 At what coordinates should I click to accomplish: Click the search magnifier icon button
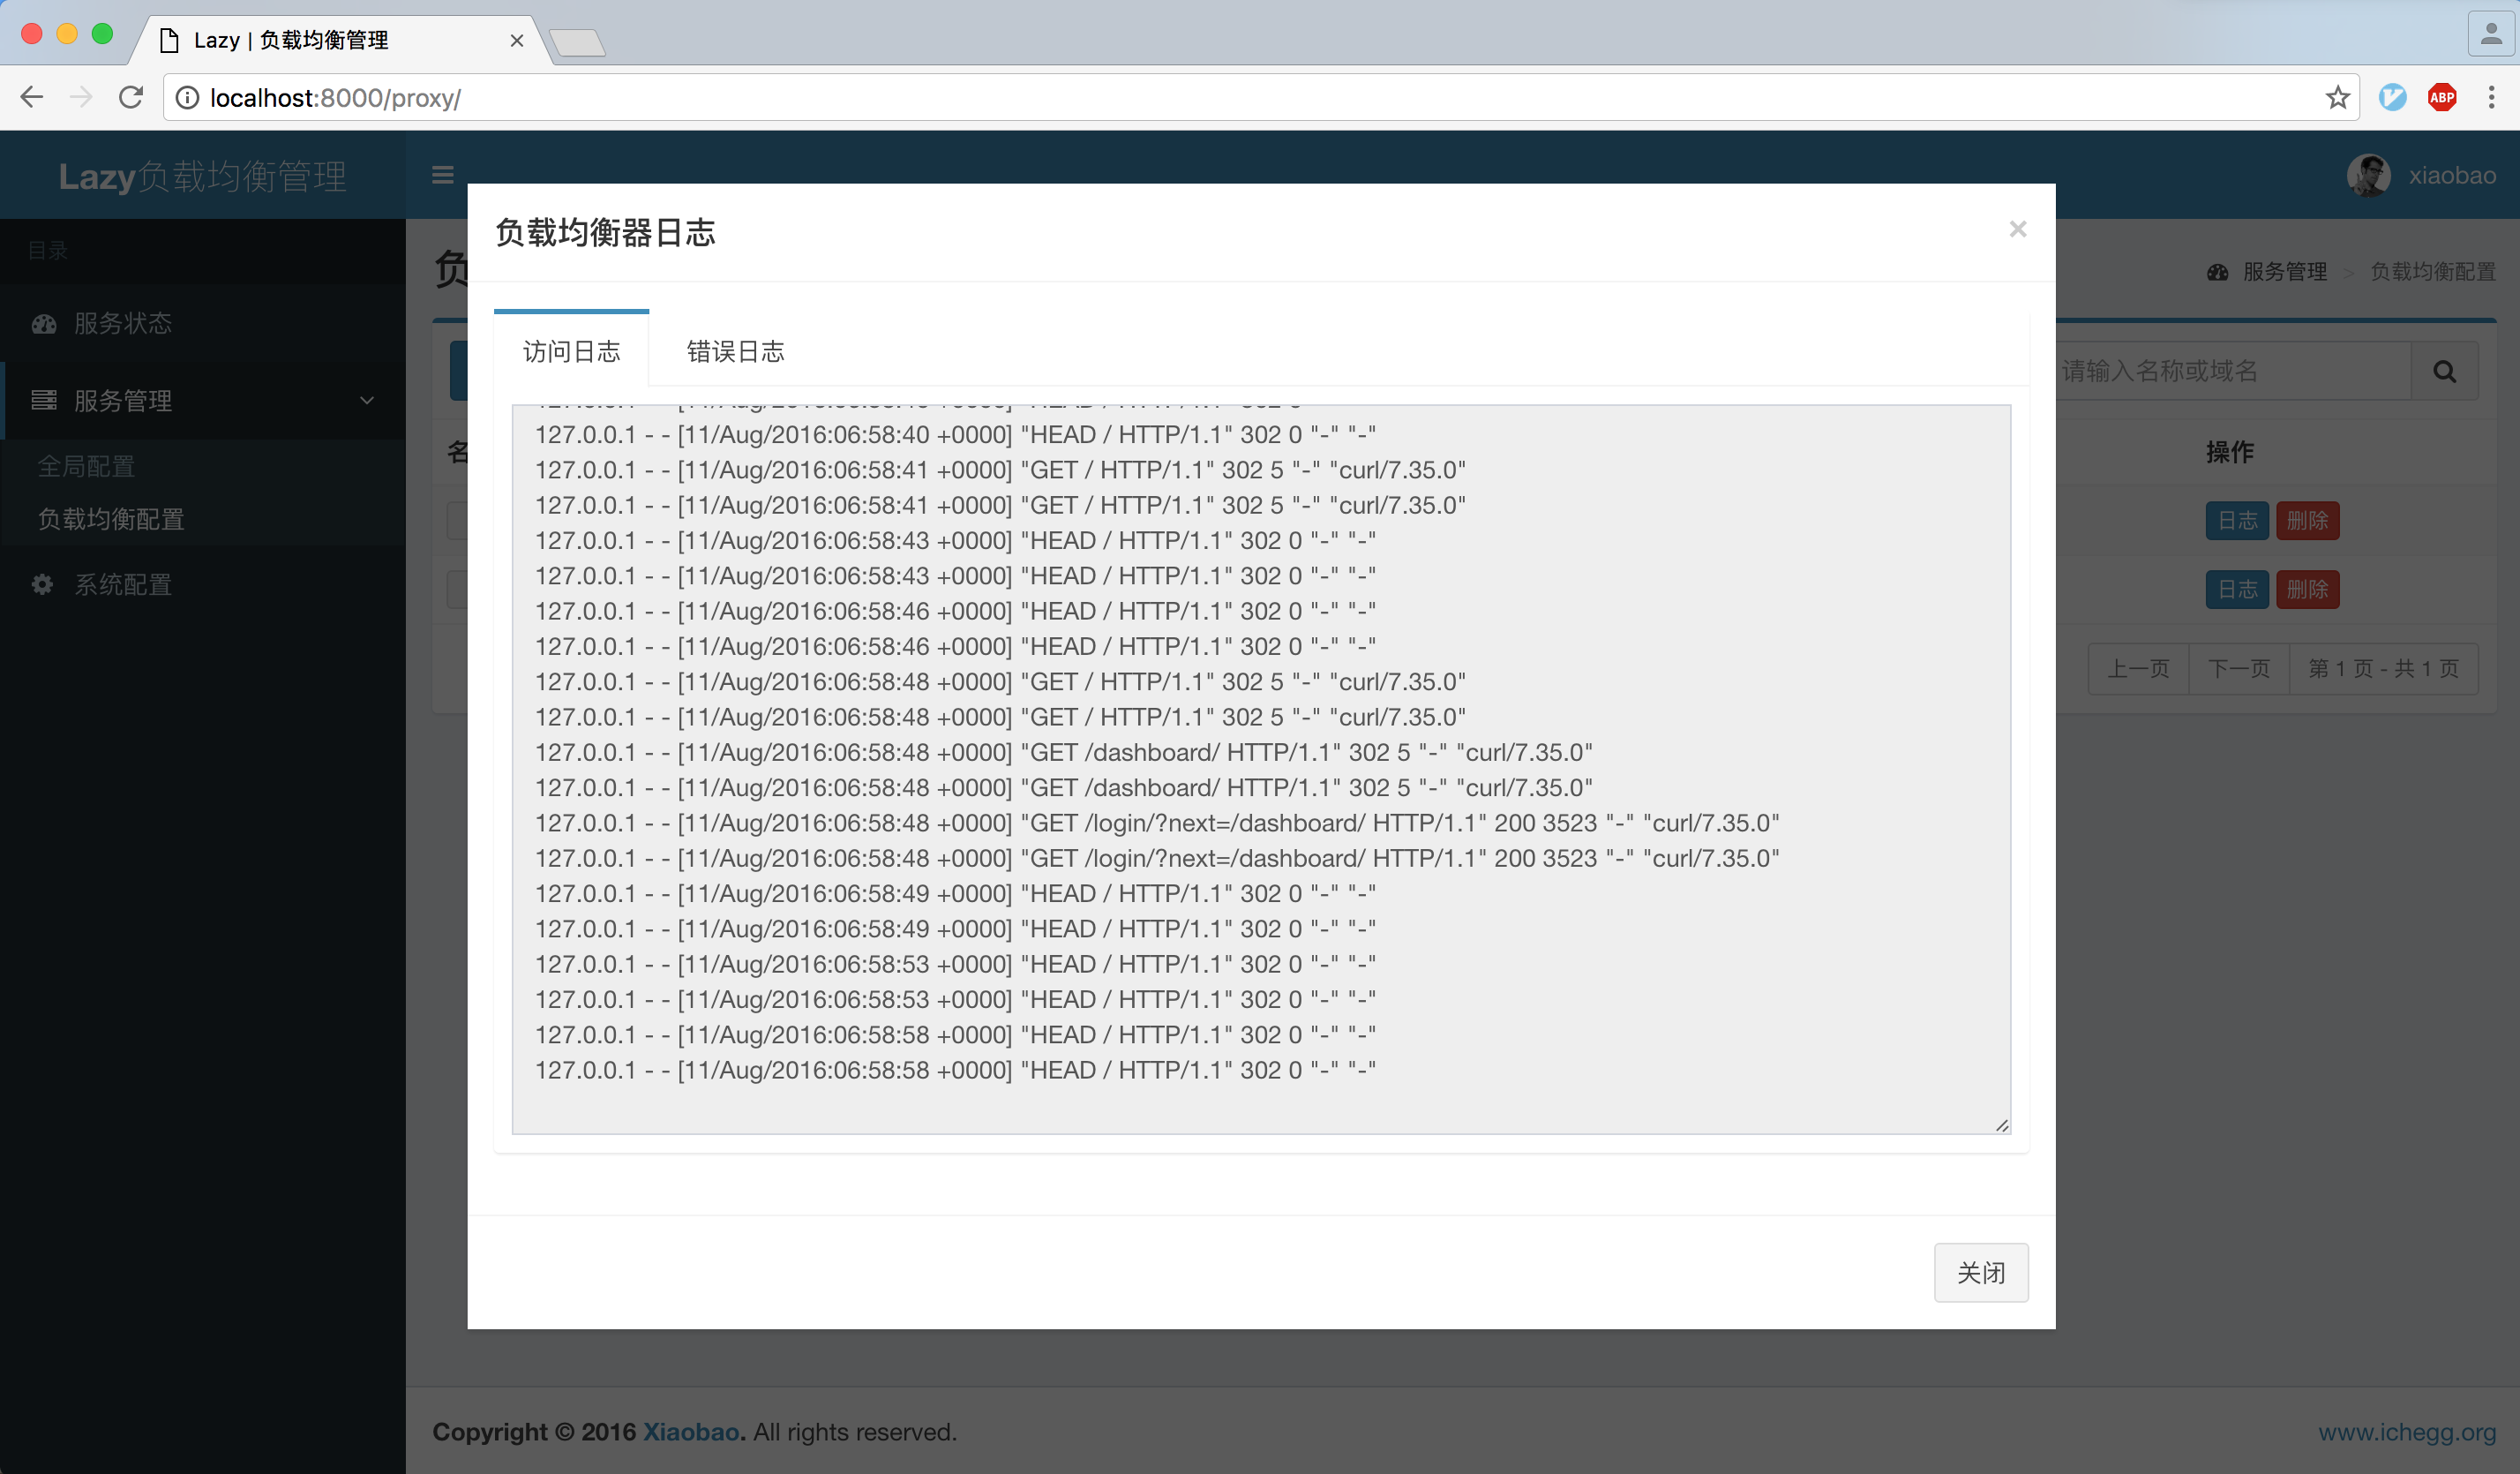(x=2444, y=371)
